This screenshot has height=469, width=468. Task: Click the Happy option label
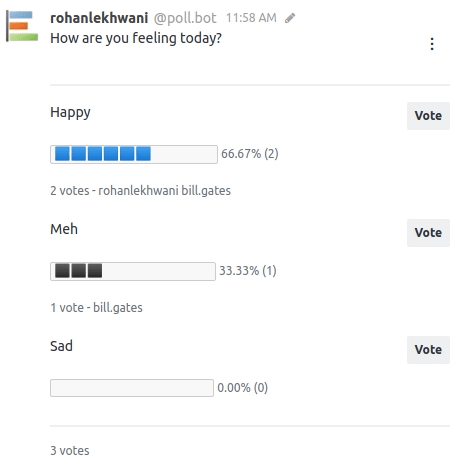click(70, 113)
